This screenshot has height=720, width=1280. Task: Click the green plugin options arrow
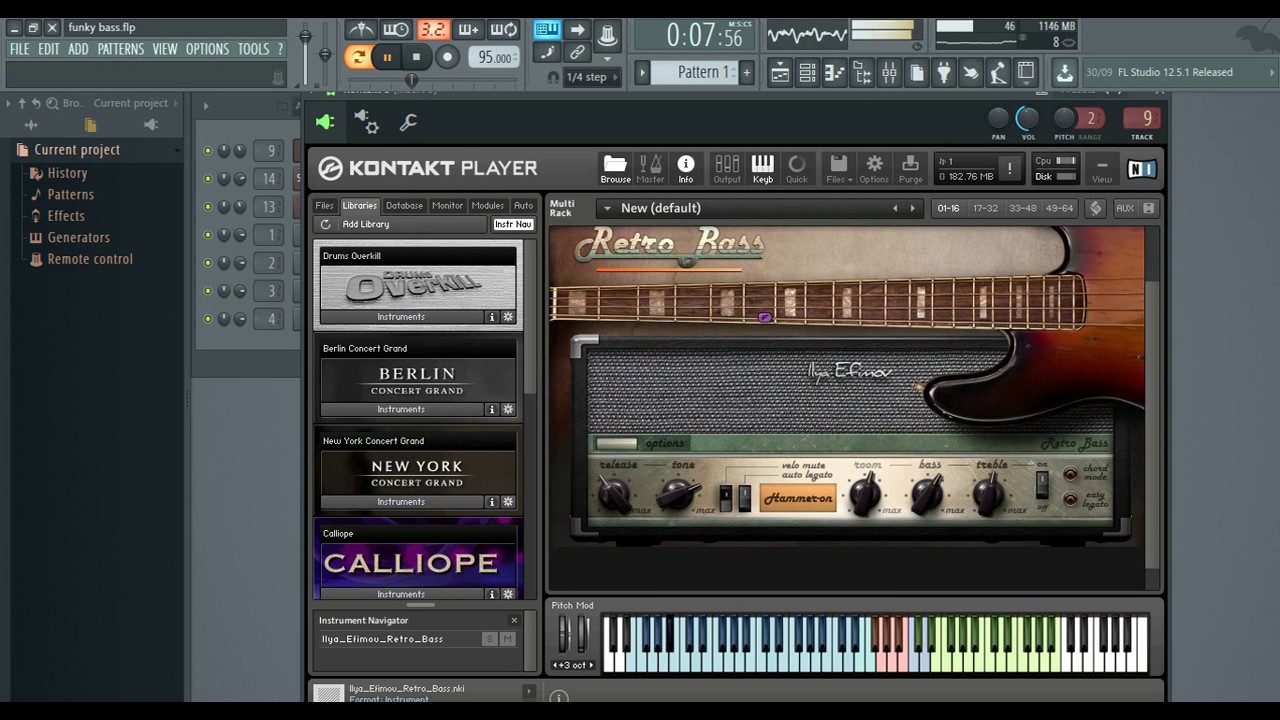tap(325, 122)
